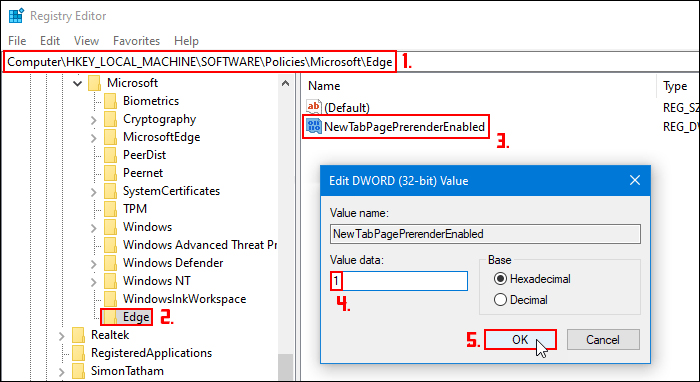Viewport: 700px width, 382px height.
Task: Click the tree scrollbar up arrow
Action: [x=285, y=83]
